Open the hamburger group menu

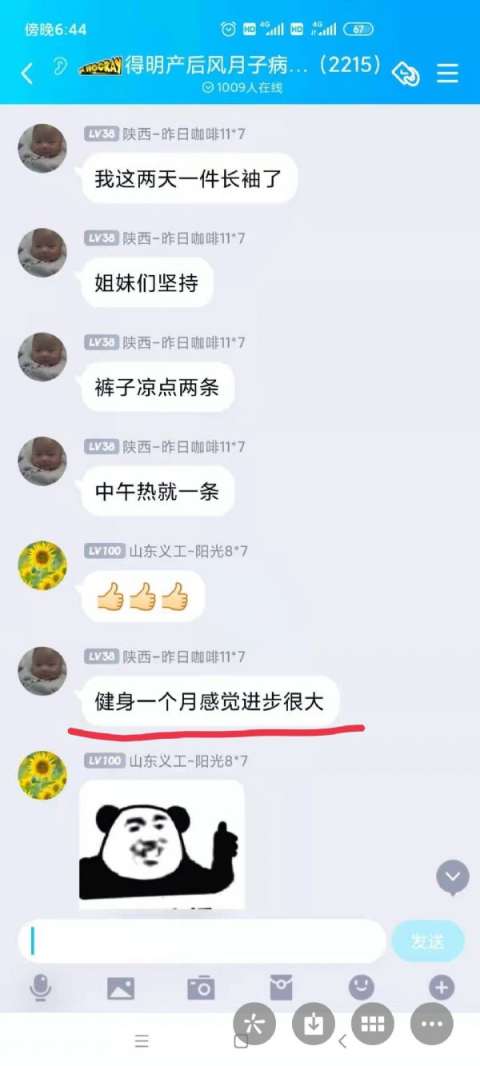pos(447,73)
